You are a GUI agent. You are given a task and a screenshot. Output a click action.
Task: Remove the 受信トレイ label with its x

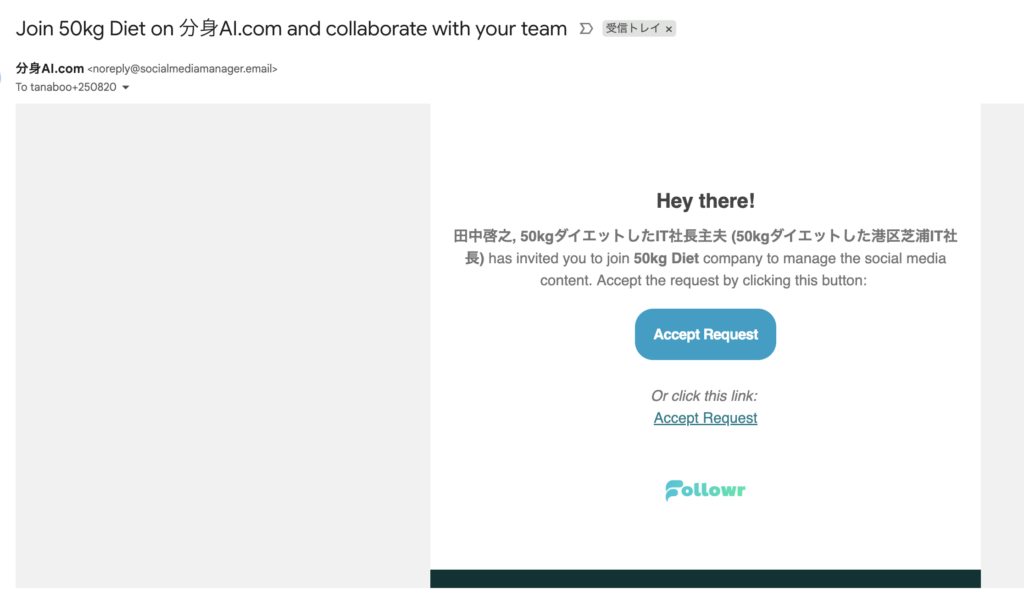pos(669,29)
